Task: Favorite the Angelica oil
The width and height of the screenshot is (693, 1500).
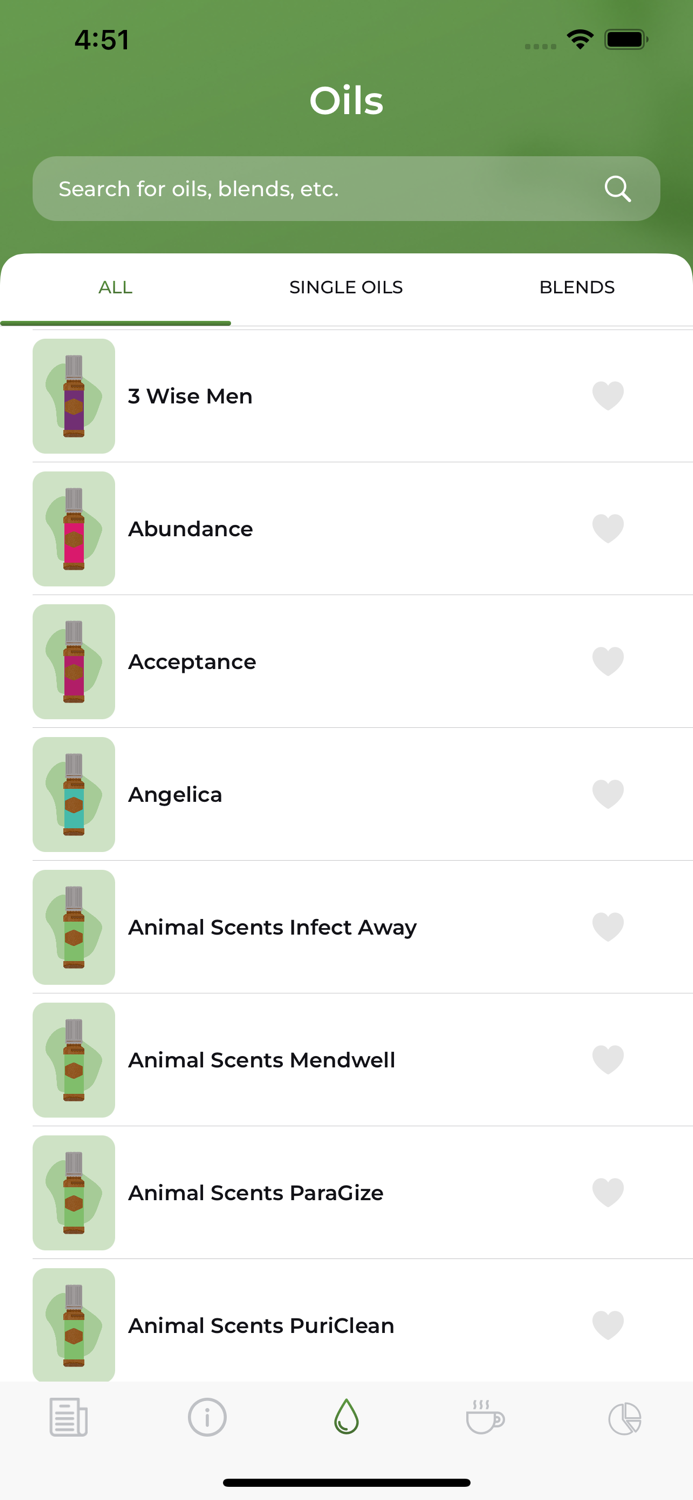Action: coord(608,794)
